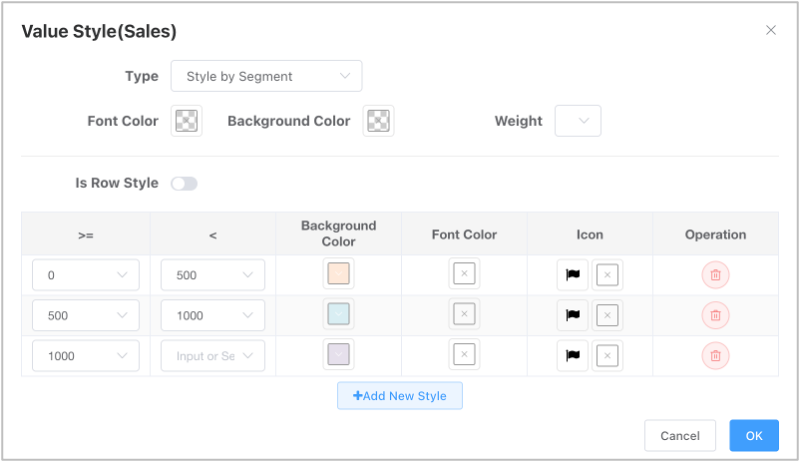The width and height of the screenshot is (800, 462).
Task: Cancel the Value Style dialog
Action: pyautogui.click(x=680, y=435)
